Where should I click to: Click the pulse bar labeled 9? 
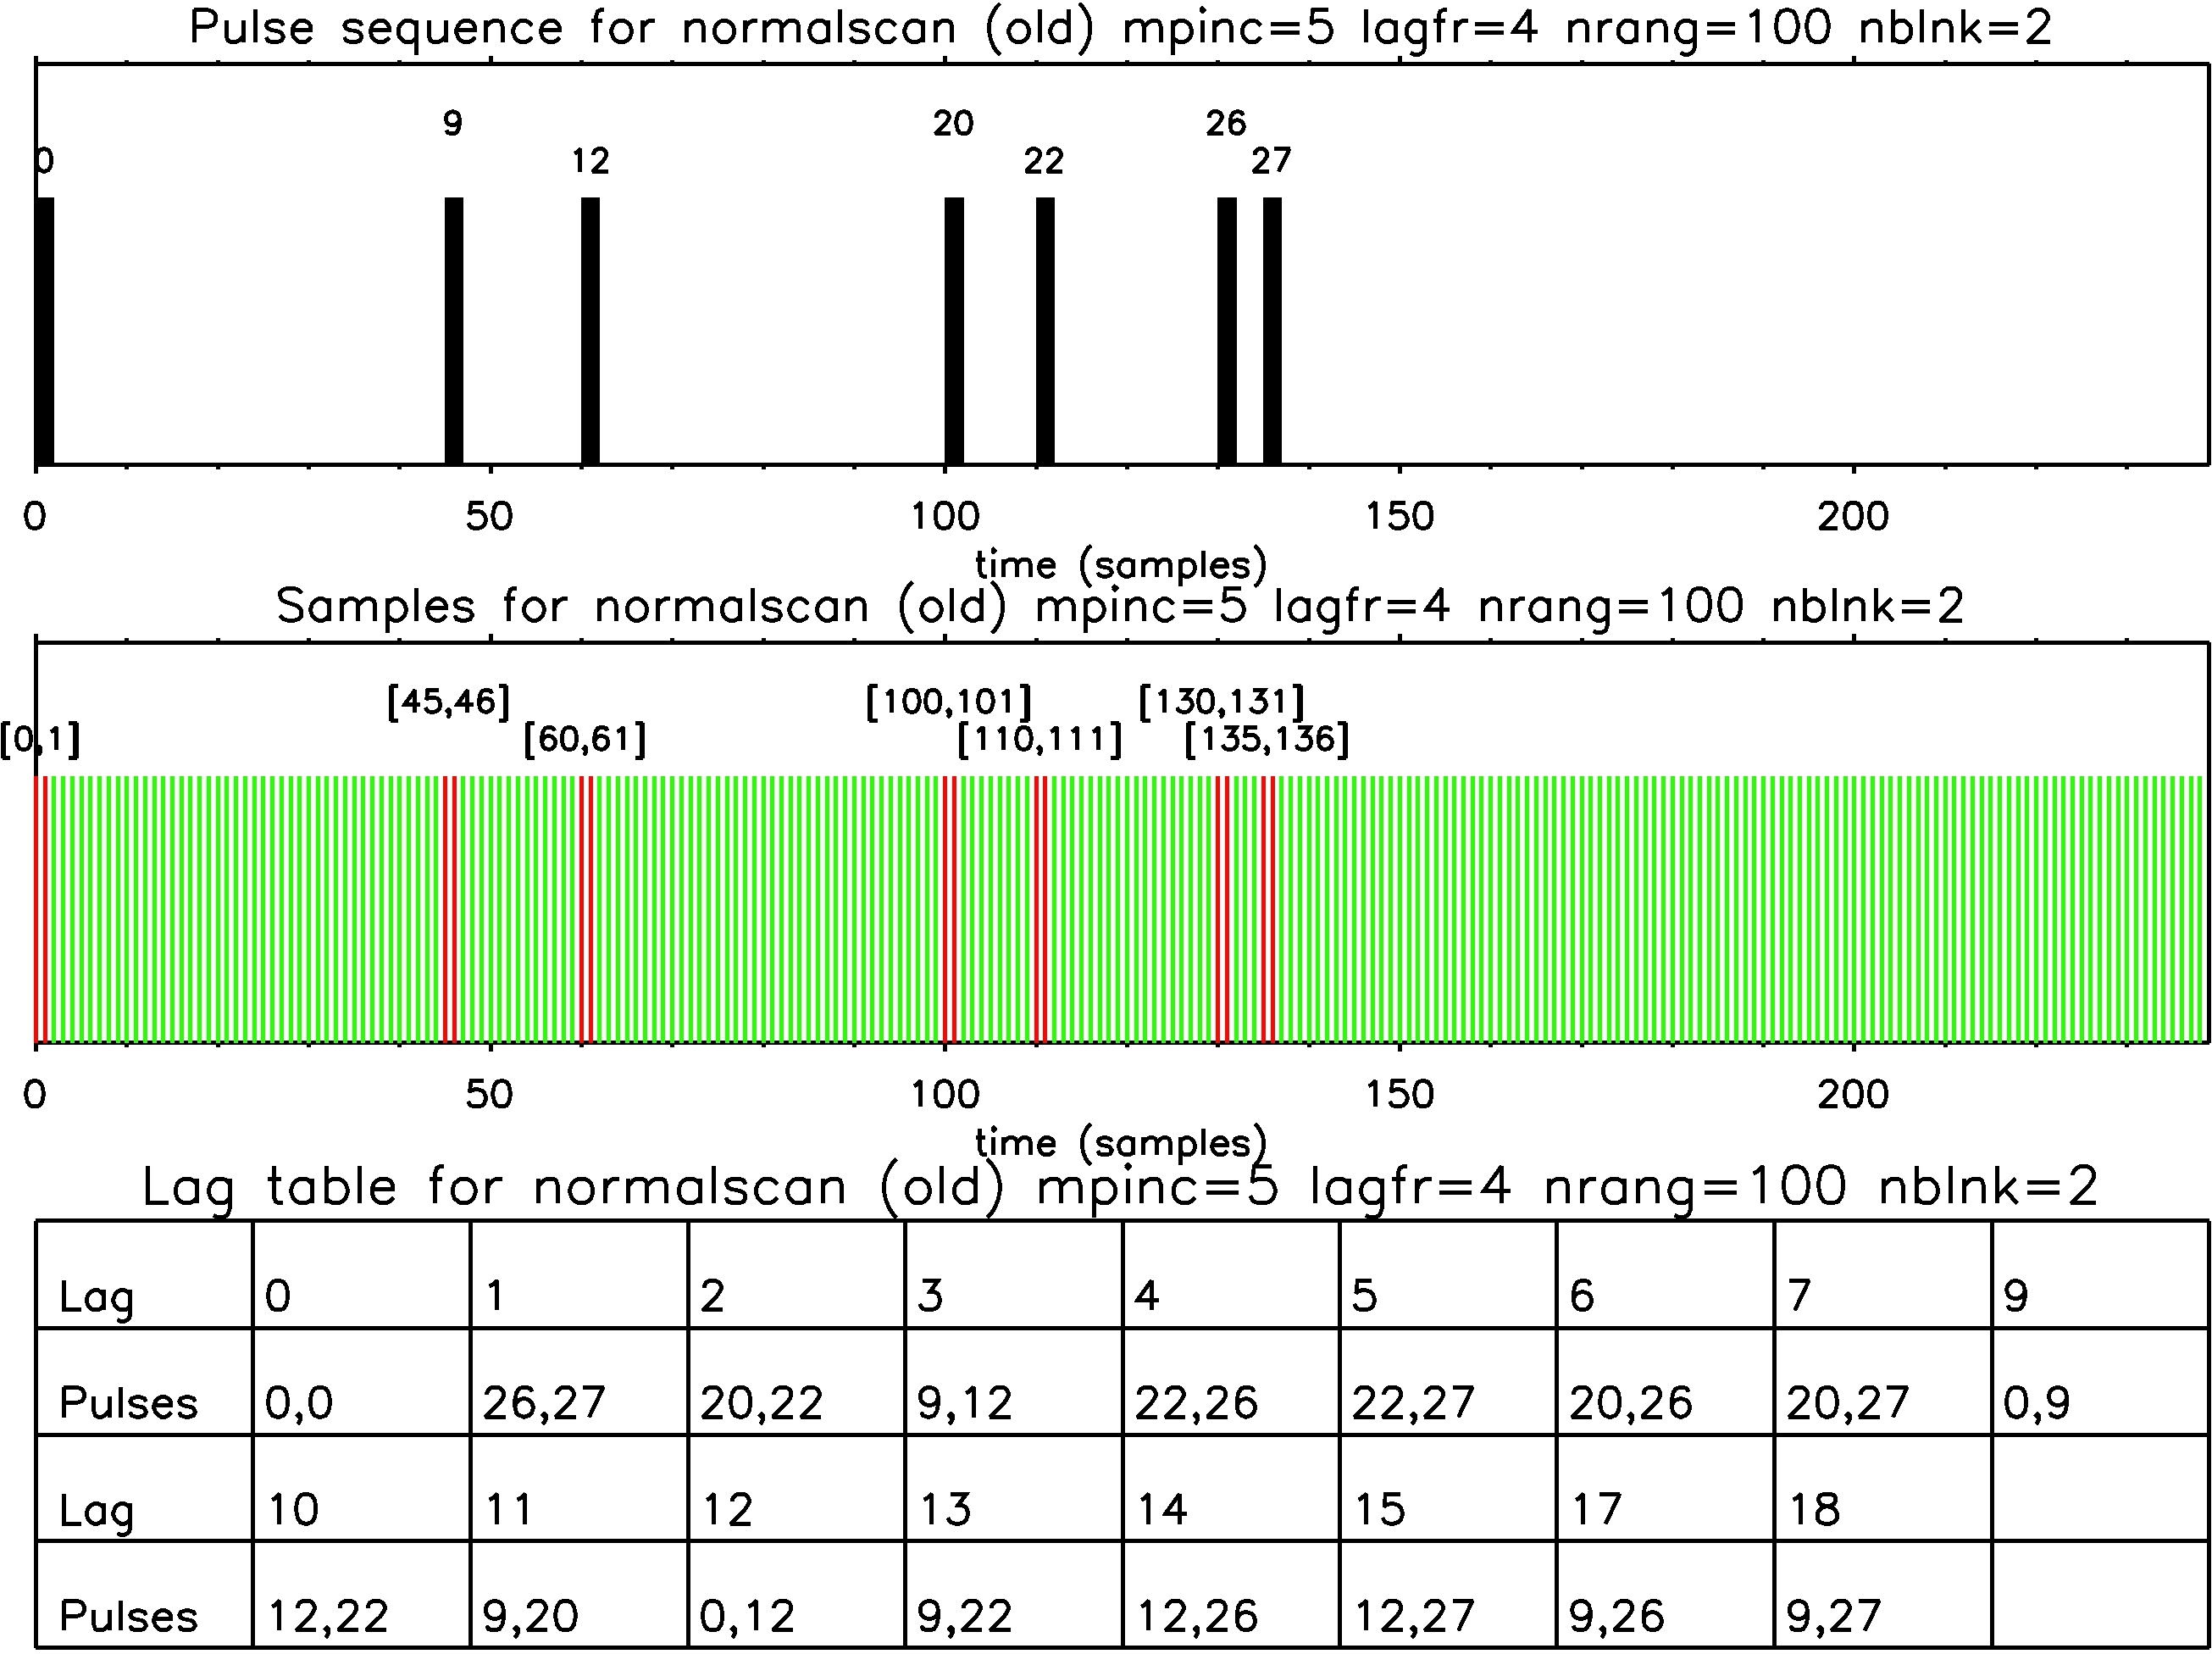453,331
